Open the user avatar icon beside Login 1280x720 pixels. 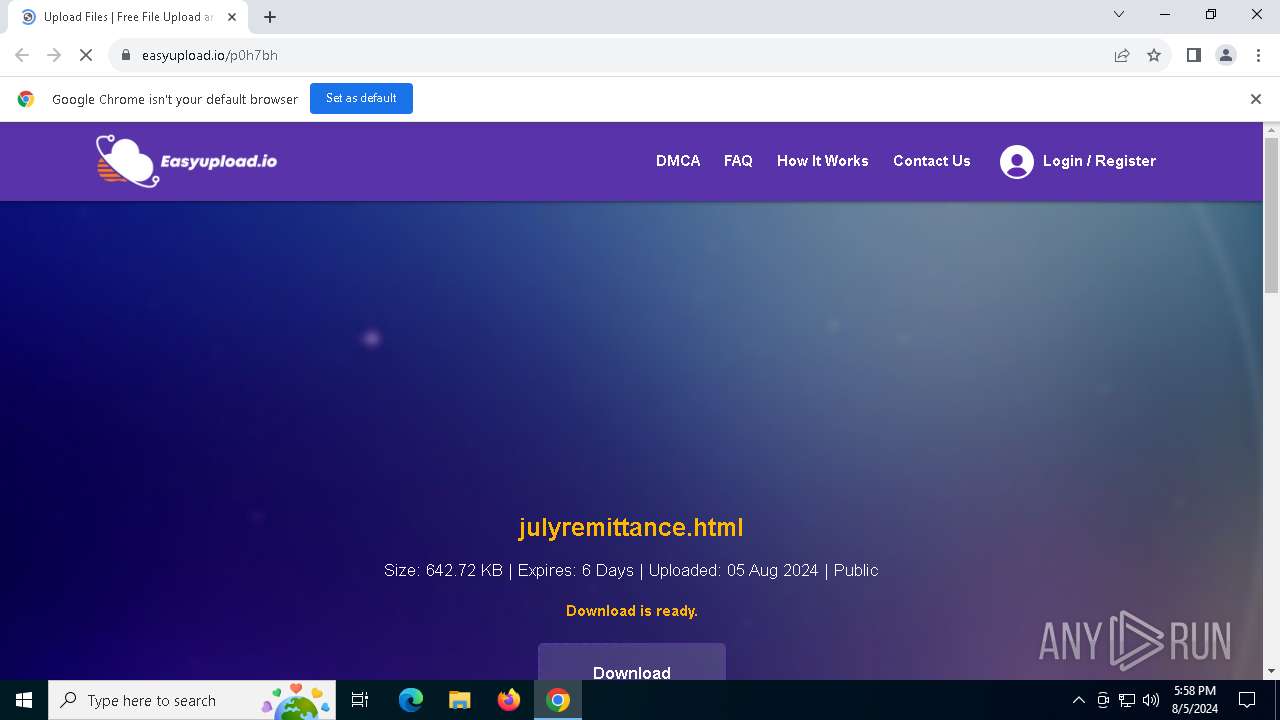[1016, 161]
